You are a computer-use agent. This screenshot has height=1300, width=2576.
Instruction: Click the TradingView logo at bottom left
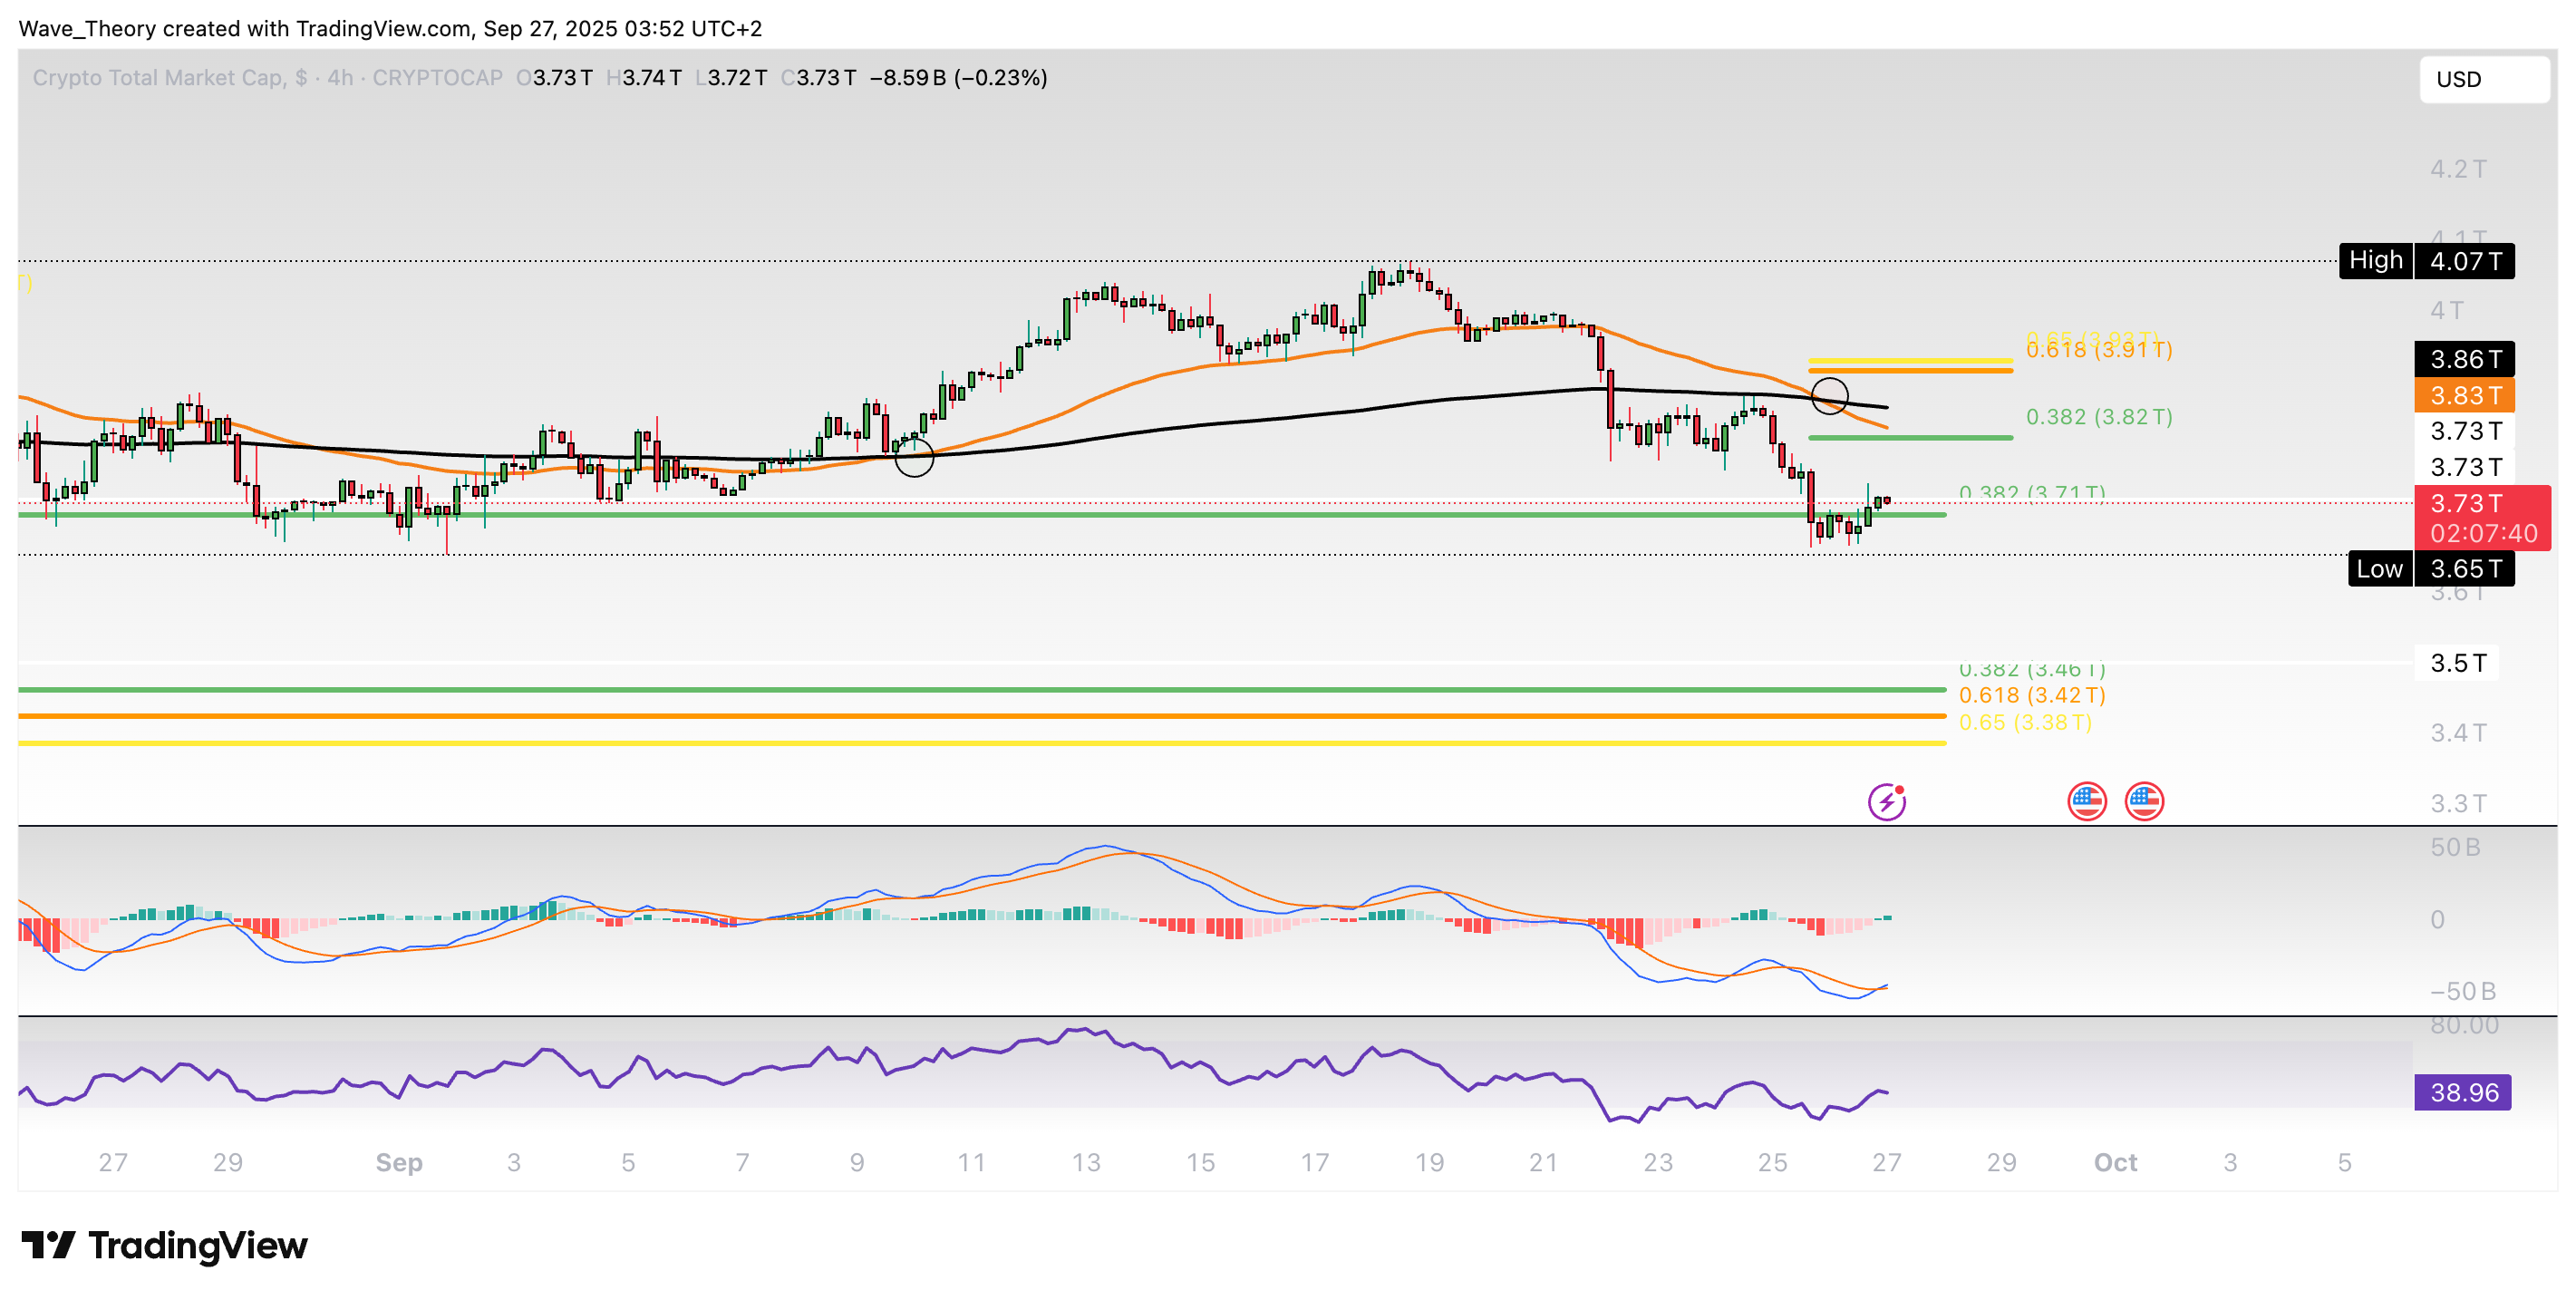tap(165, 1246)
